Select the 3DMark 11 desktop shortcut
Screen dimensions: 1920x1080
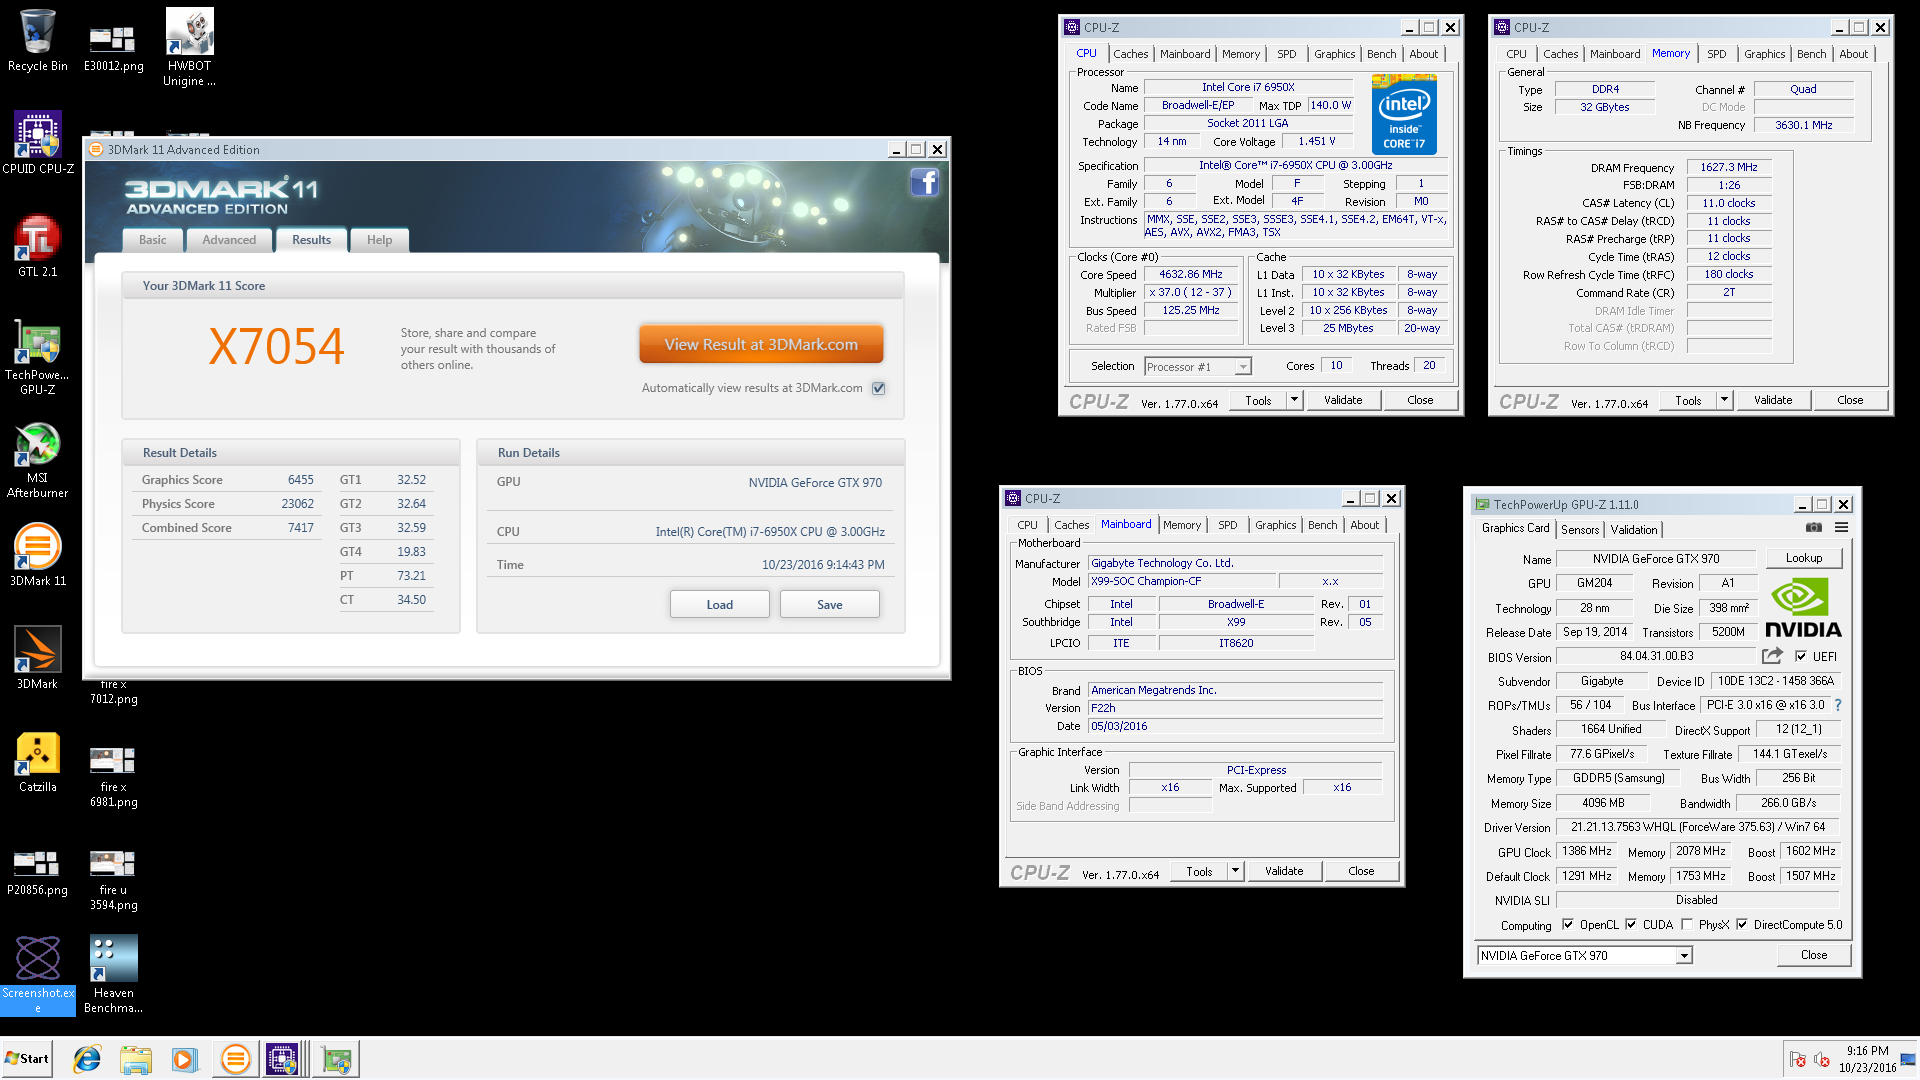38,555
